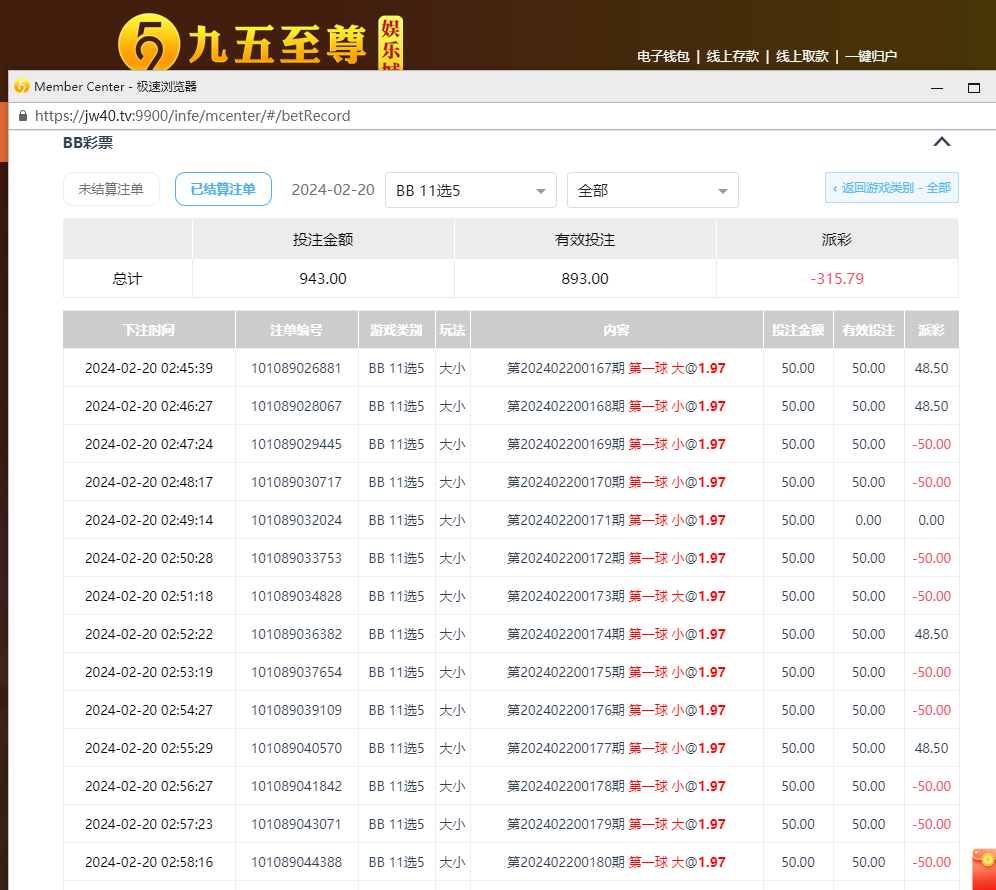This screenshot has width=996, height=890.
Task: Click the URL address bar text
Action: [x=192, y=116]
